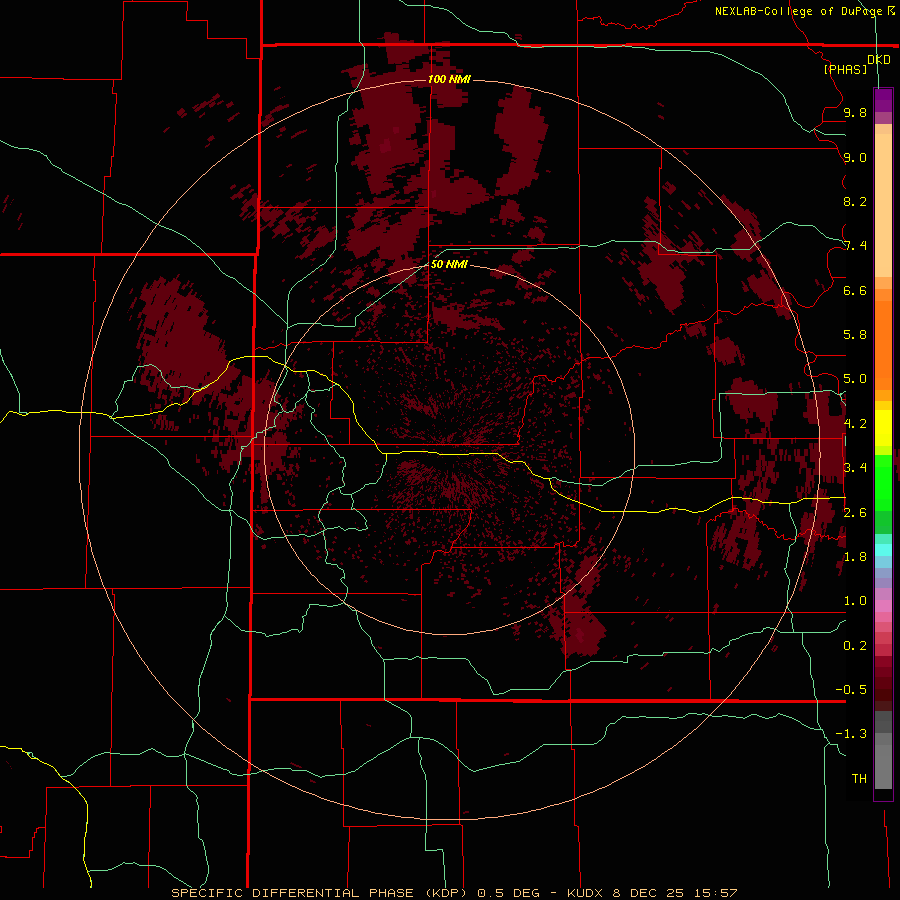Screen dimensions: 900x900
Task: Click the 9.0 scale label
Action: [x=855, y=157]
